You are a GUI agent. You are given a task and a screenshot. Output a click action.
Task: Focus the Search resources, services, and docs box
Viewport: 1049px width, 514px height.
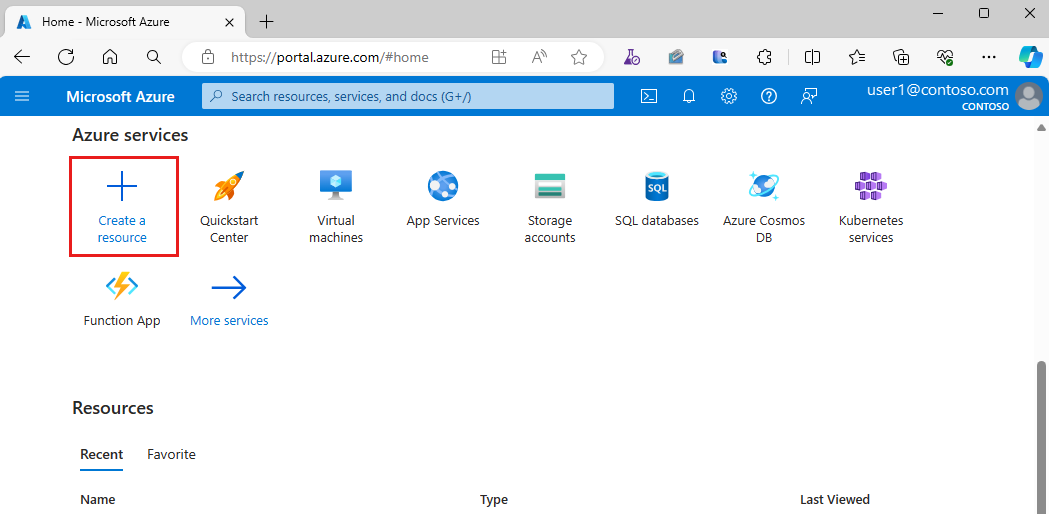click(x=407, y=96)
